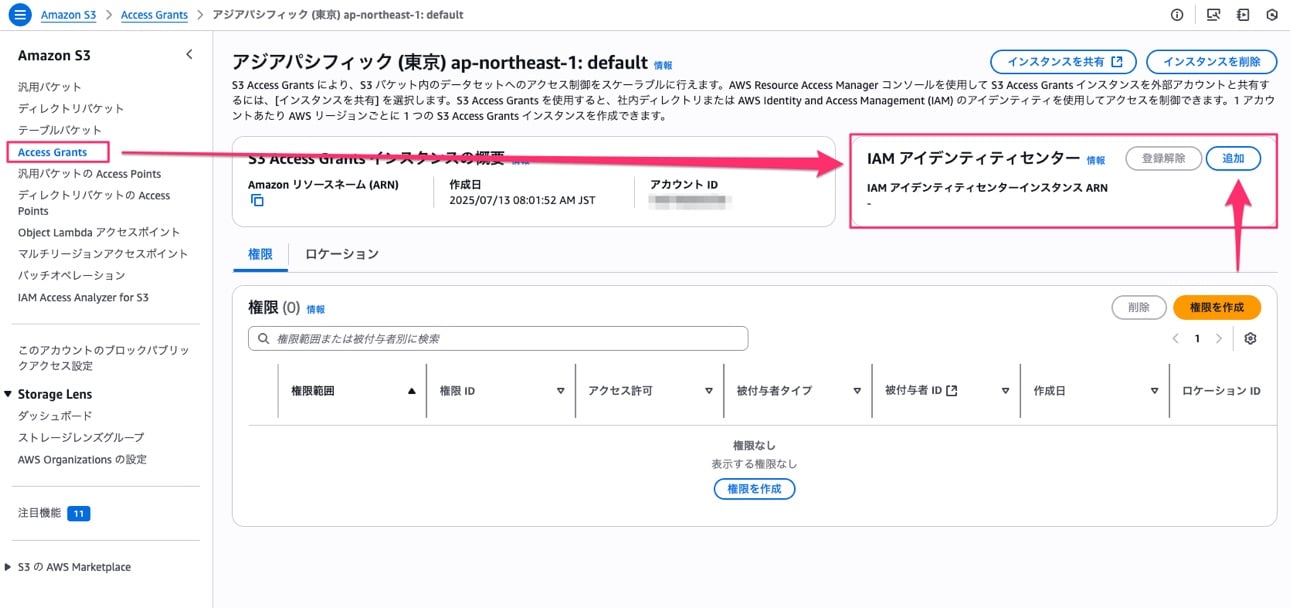Open 情報 link beside page title
This screenshot has height=608, width=1290.
pos(663,65)
